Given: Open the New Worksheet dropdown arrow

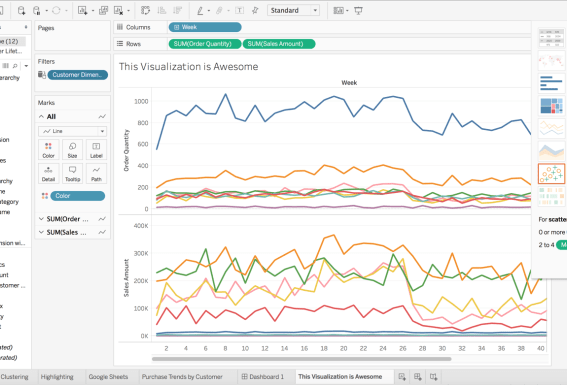Looking at the screenshot, I should click(93, 11).
